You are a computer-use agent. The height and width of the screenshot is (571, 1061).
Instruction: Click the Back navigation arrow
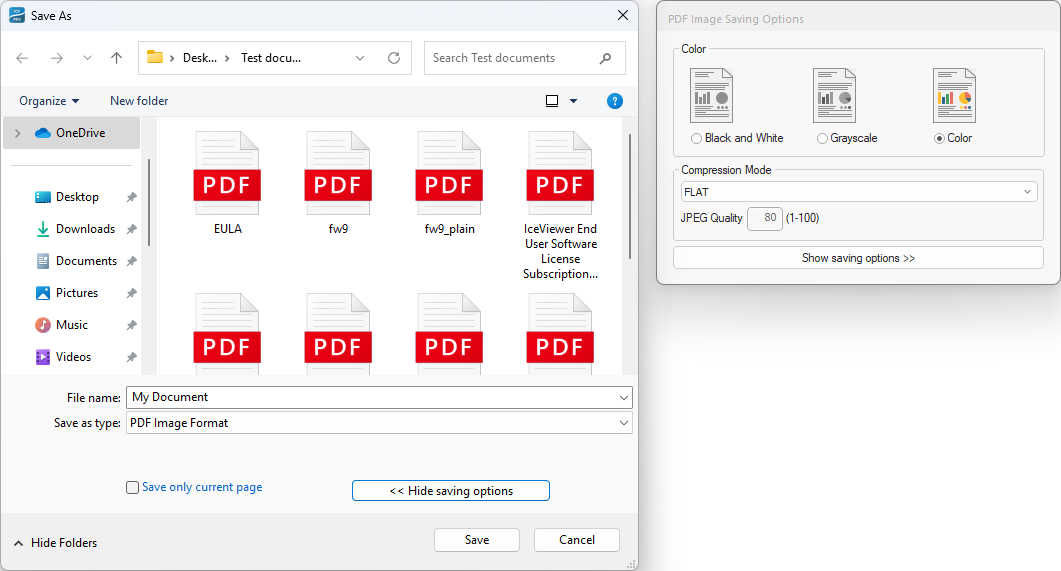click(x=22, y=58)
